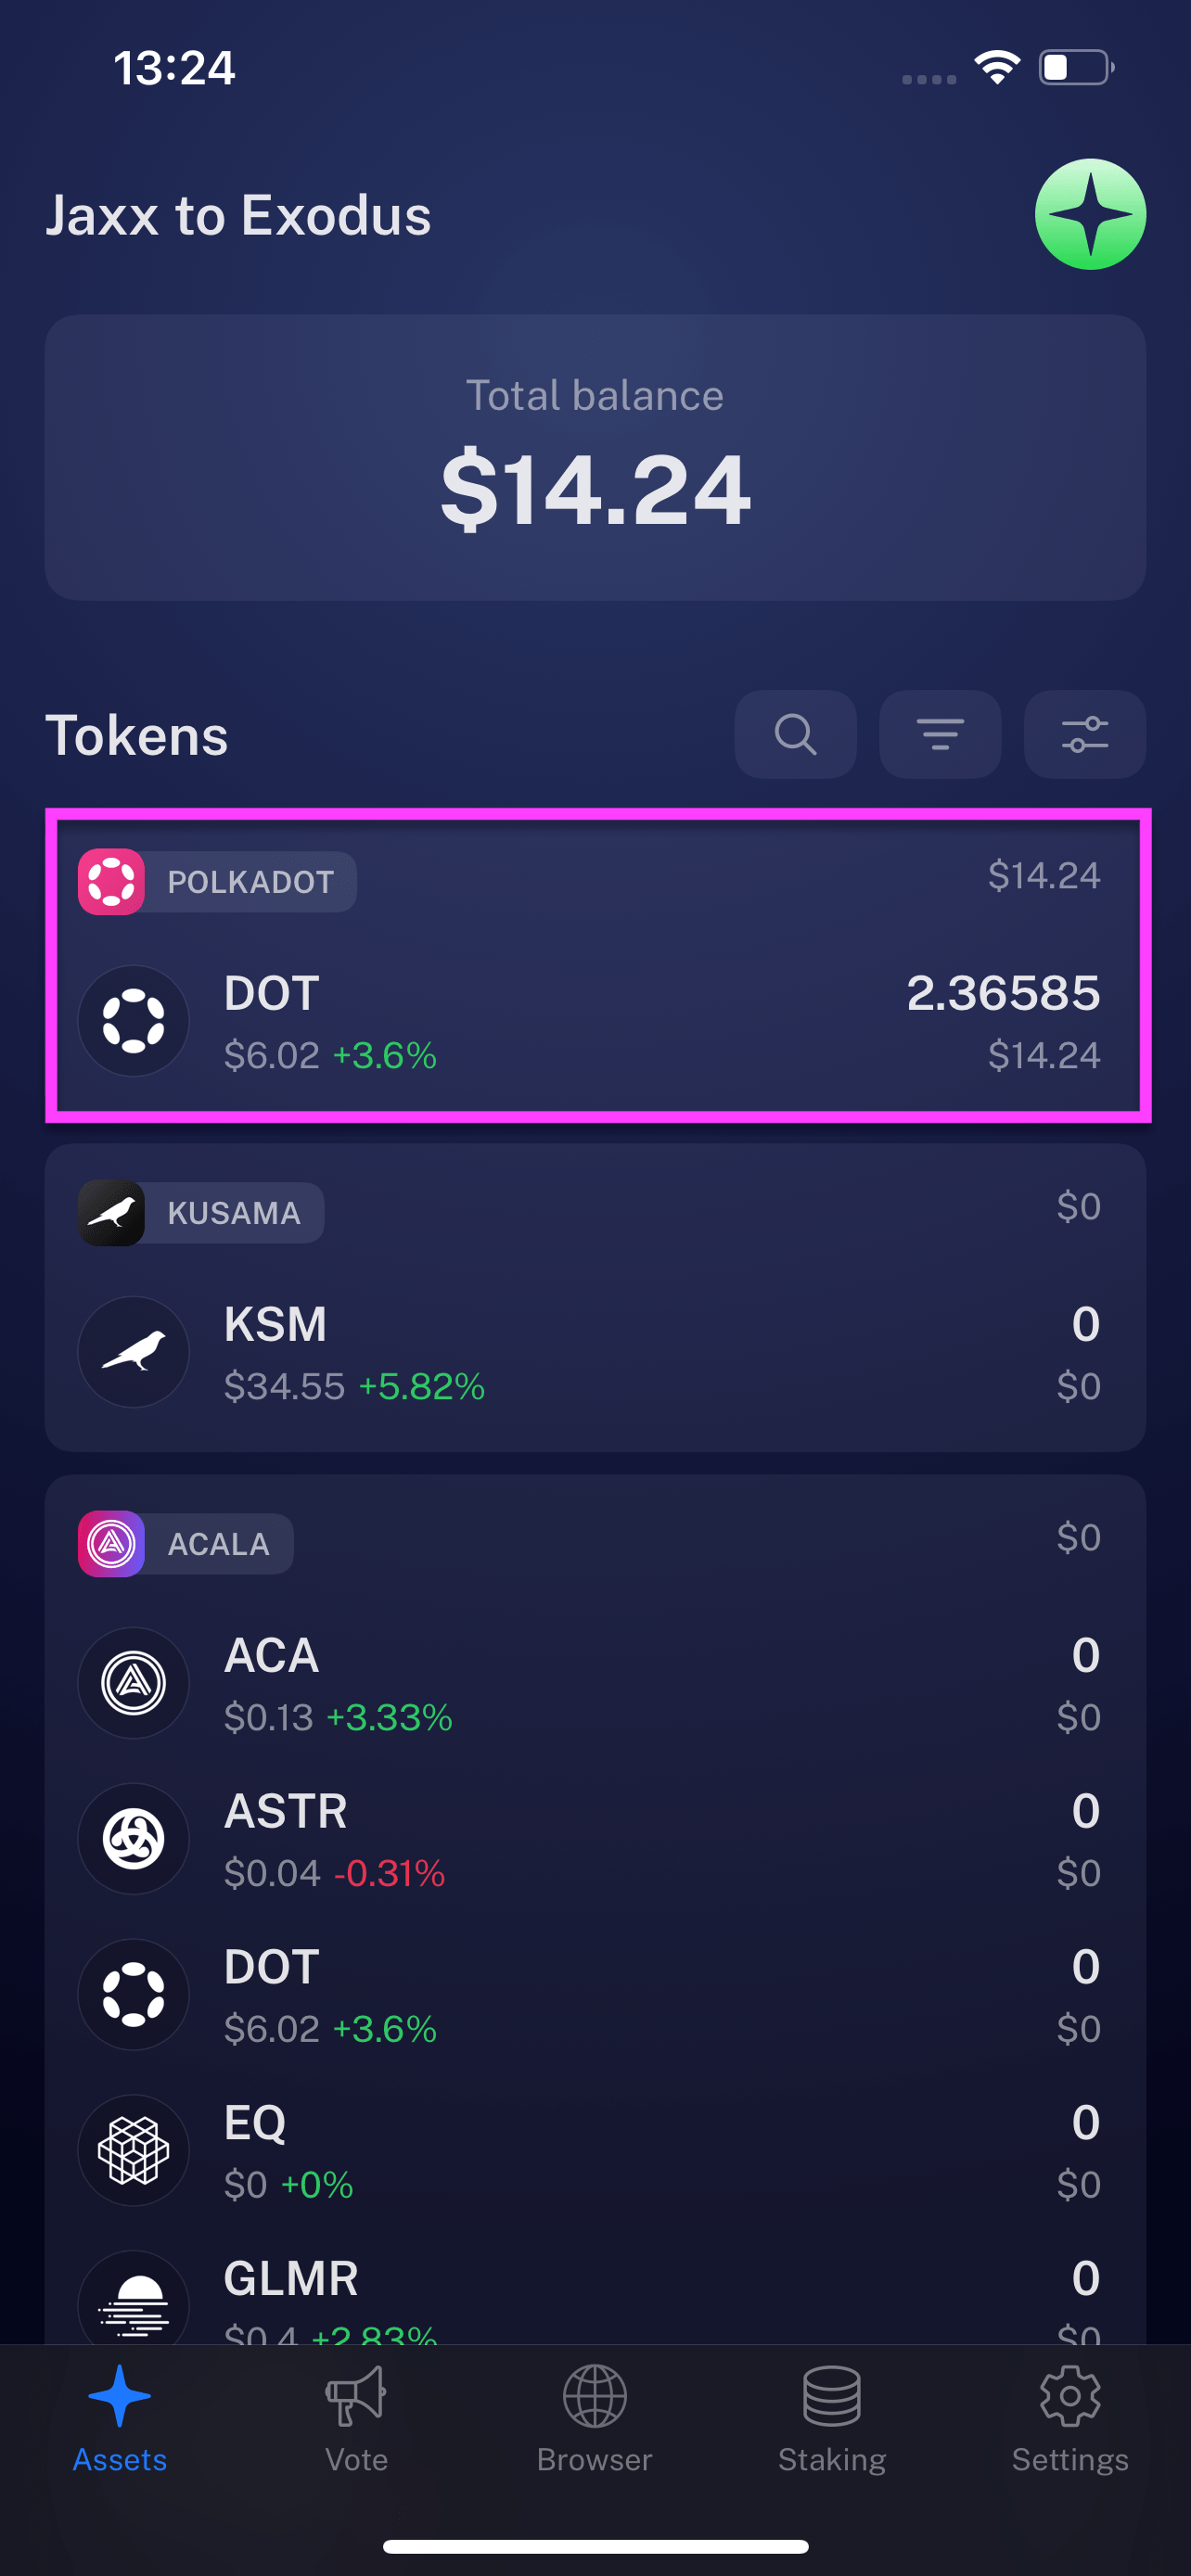Image resolution: width=1191 pixels, height=2576 pixels.
Task: Tap the Polkadot network badge
Action: click(x=217, y=881)
